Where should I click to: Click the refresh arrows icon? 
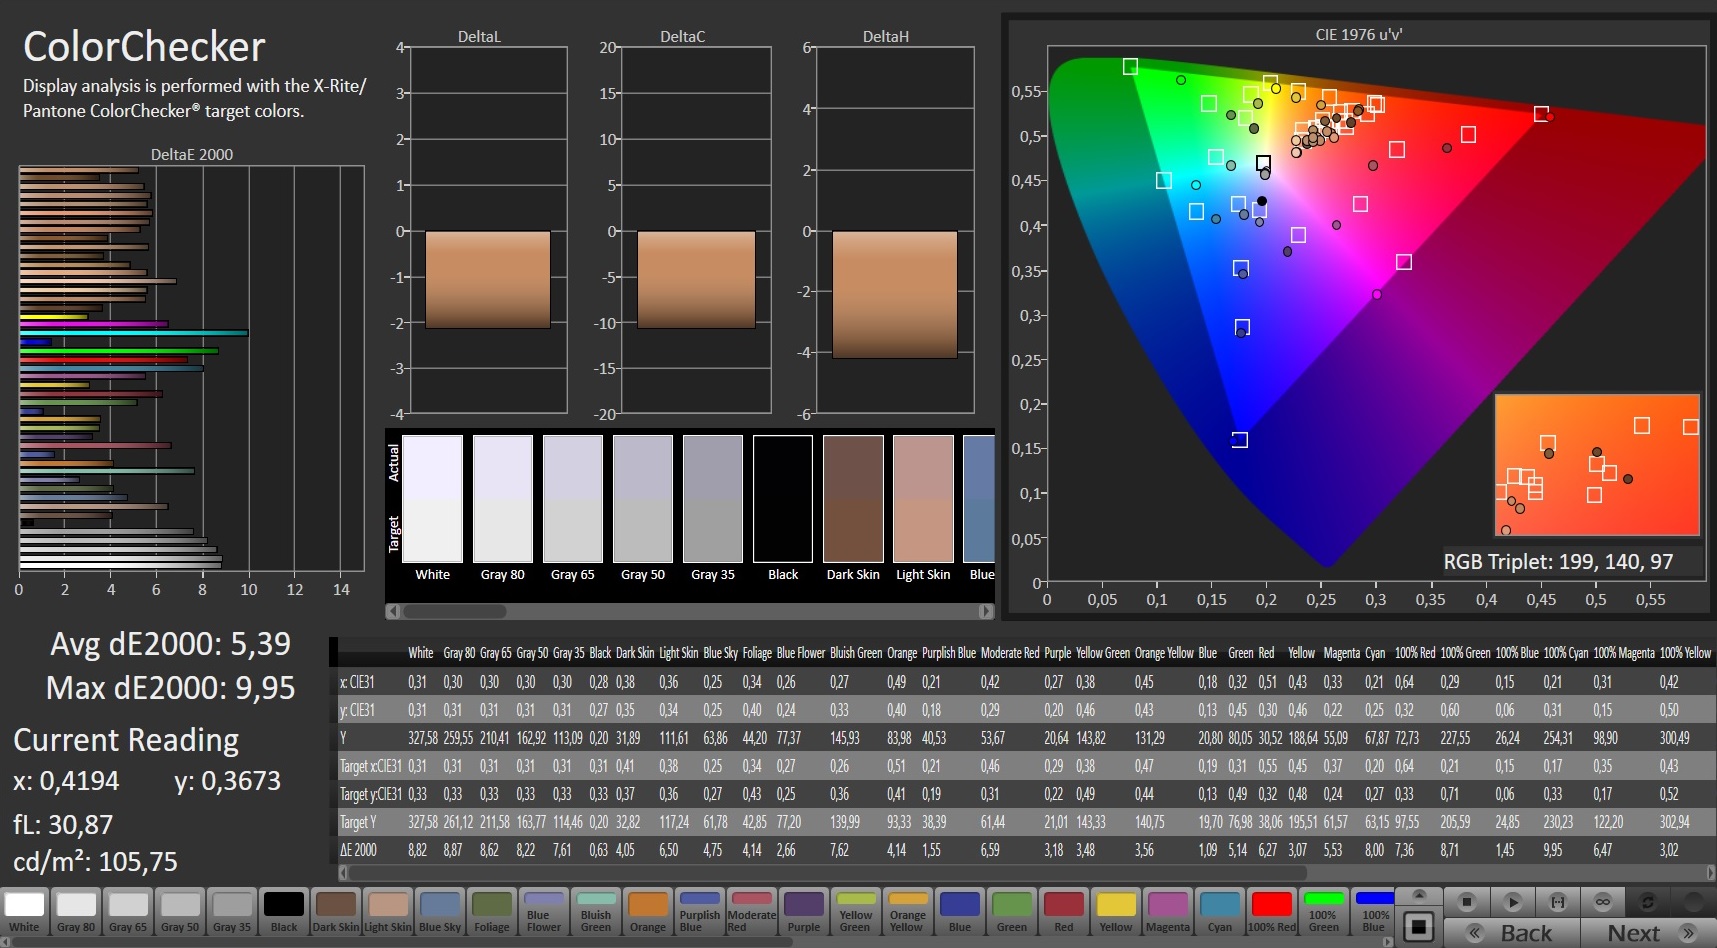click(x=1648, y=901)
